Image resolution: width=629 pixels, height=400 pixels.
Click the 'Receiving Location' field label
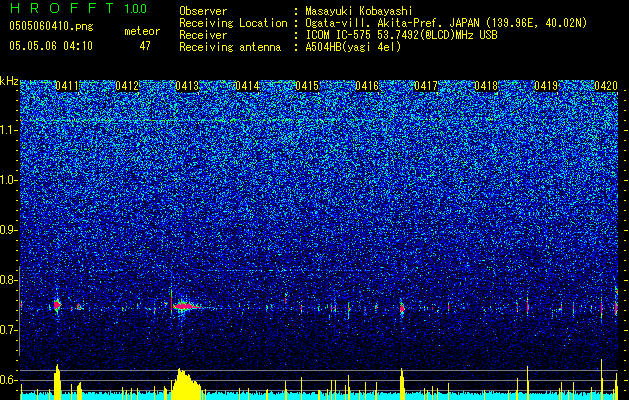233,23
